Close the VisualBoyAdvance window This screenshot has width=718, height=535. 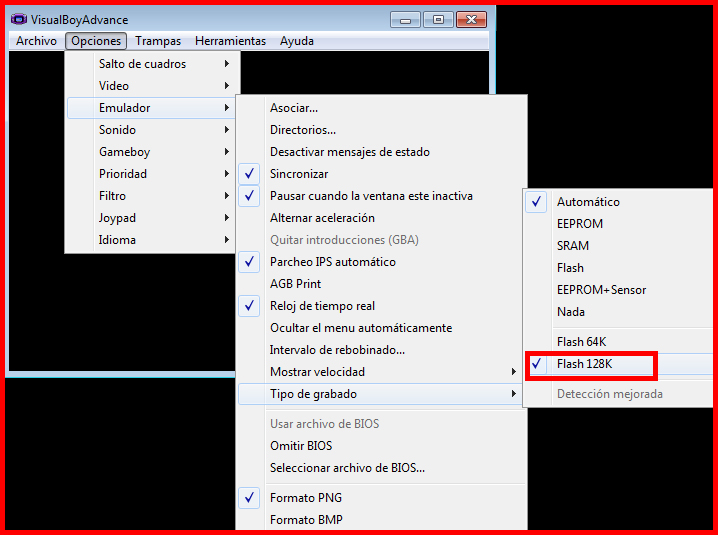click(x=471, y=20)
